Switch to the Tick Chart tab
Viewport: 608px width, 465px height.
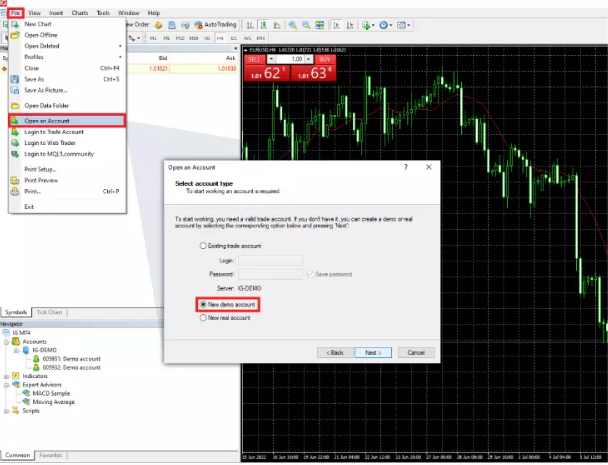pos(49,313)
